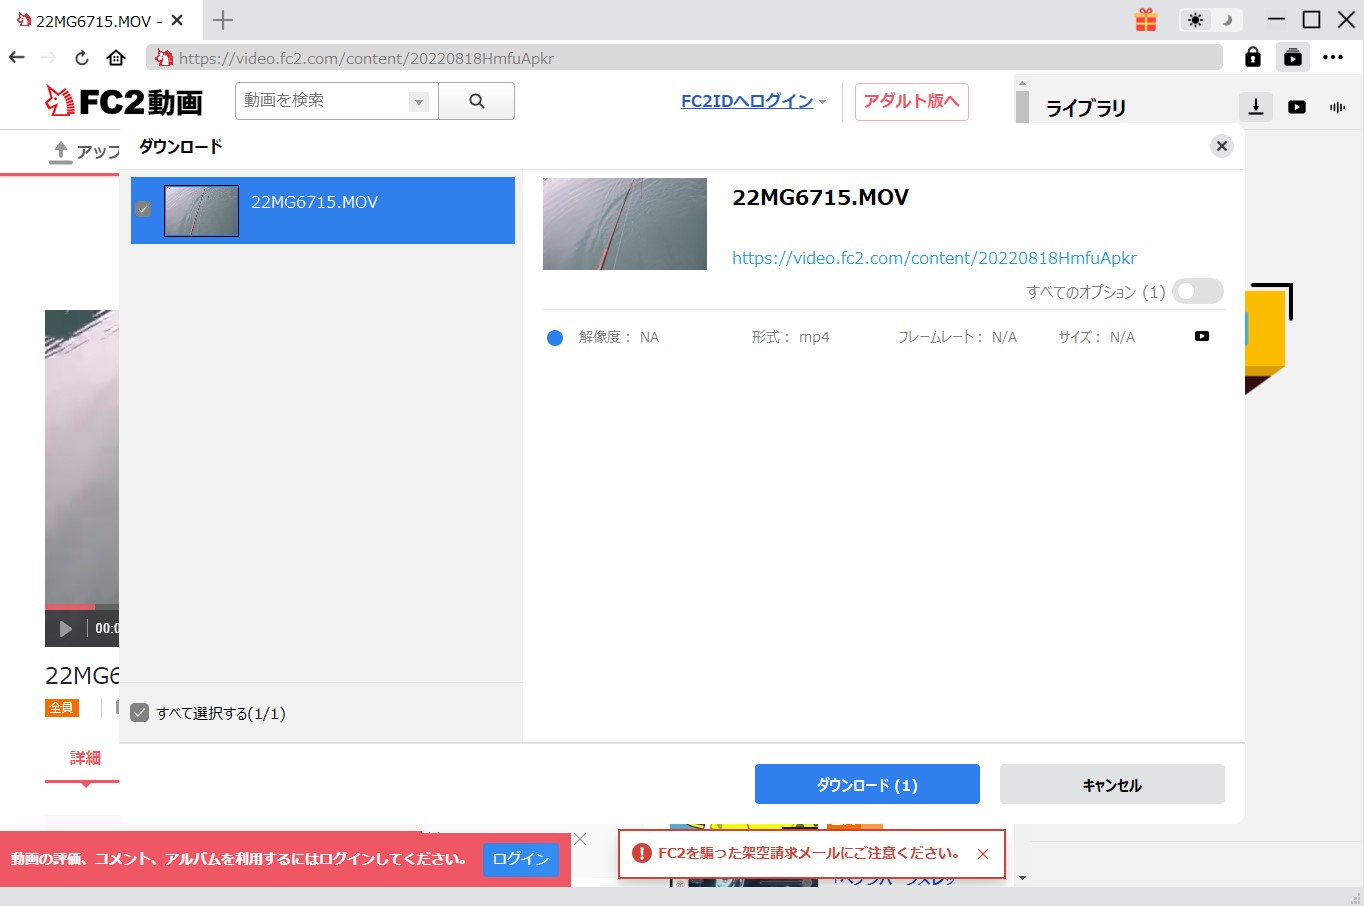
Task: Close the ダウンロード dialog with the X
Action: 1221,146
